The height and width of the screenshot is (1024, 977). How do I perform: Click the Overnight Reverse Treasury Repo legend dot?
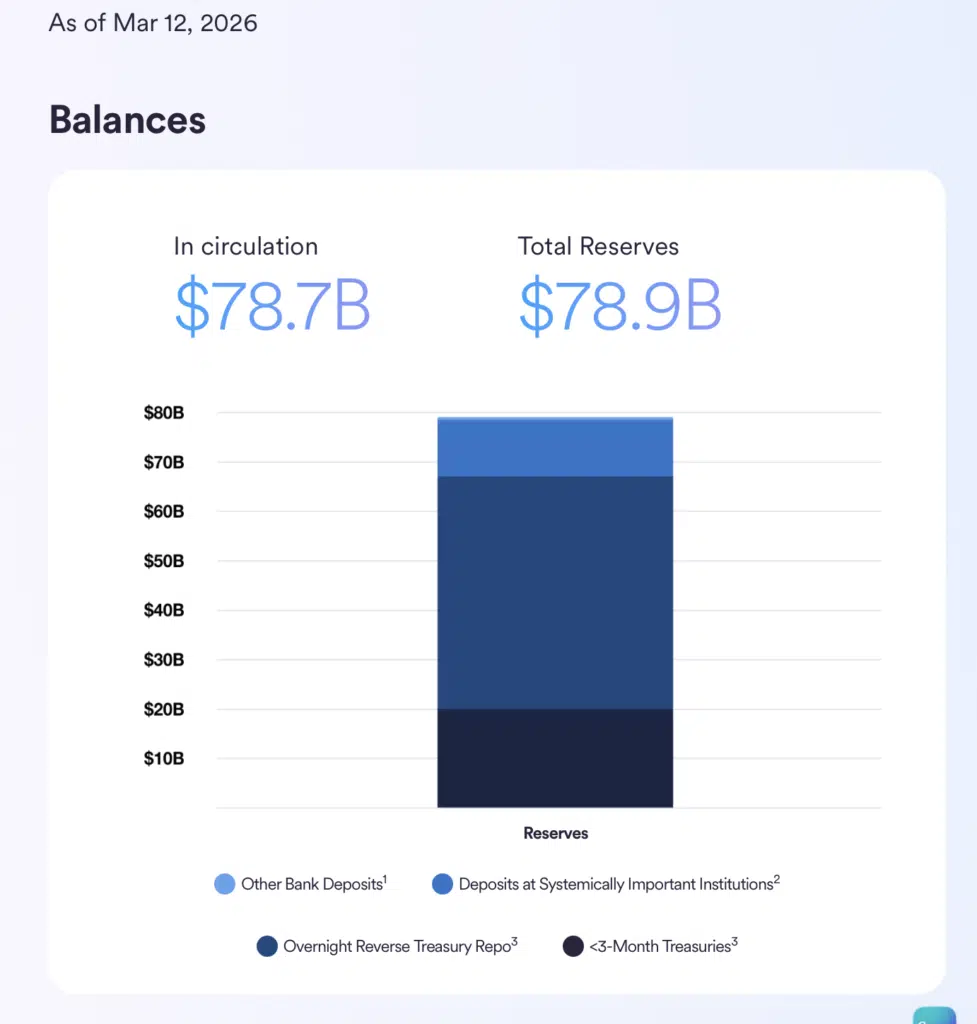pyautogui.click(x=267, y=946)
